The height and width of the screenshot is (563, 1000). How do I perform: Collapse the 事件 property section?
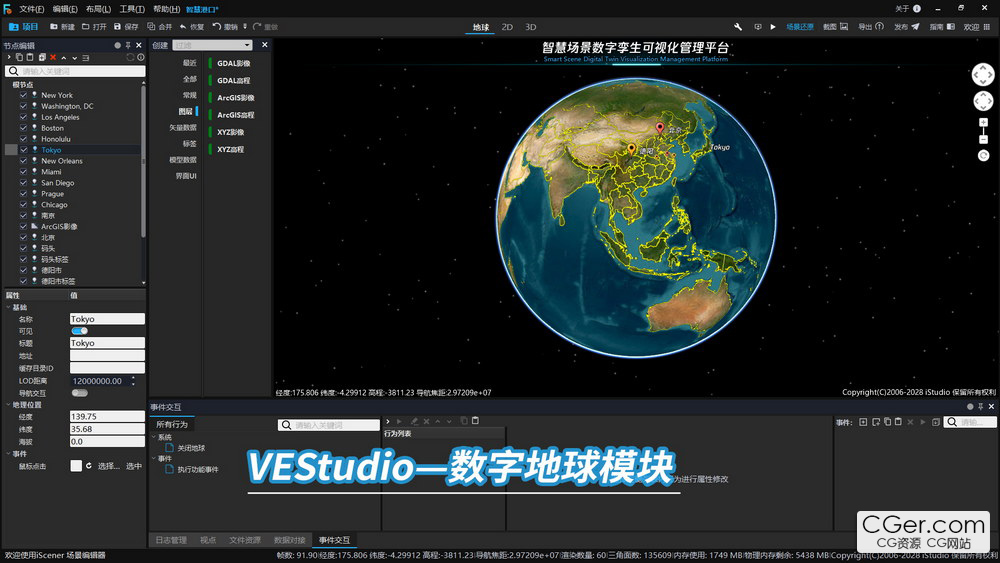pos(9,454)
